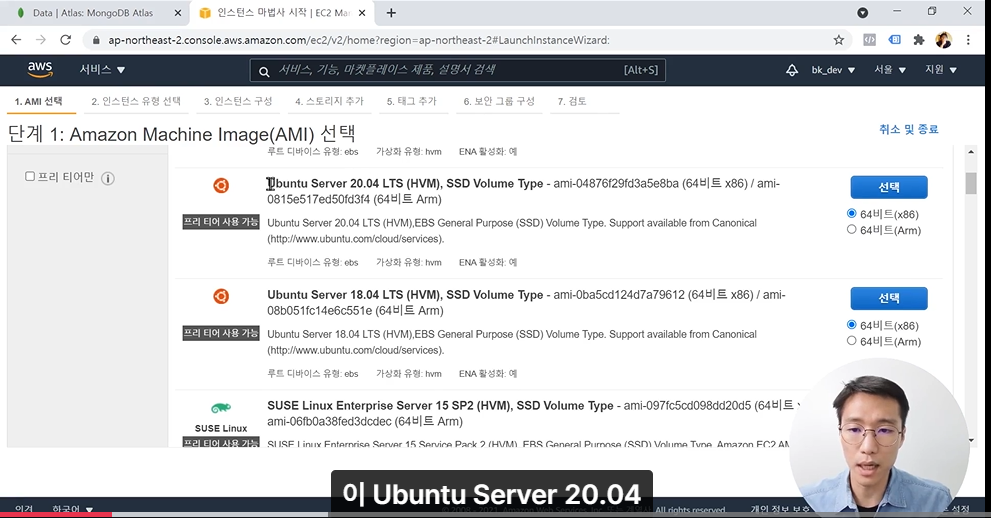This screenshot has width=991, height=518.
Task: Select 64-bit (Arm) for Ubuntu 18.04
Action: coord(851,340)
